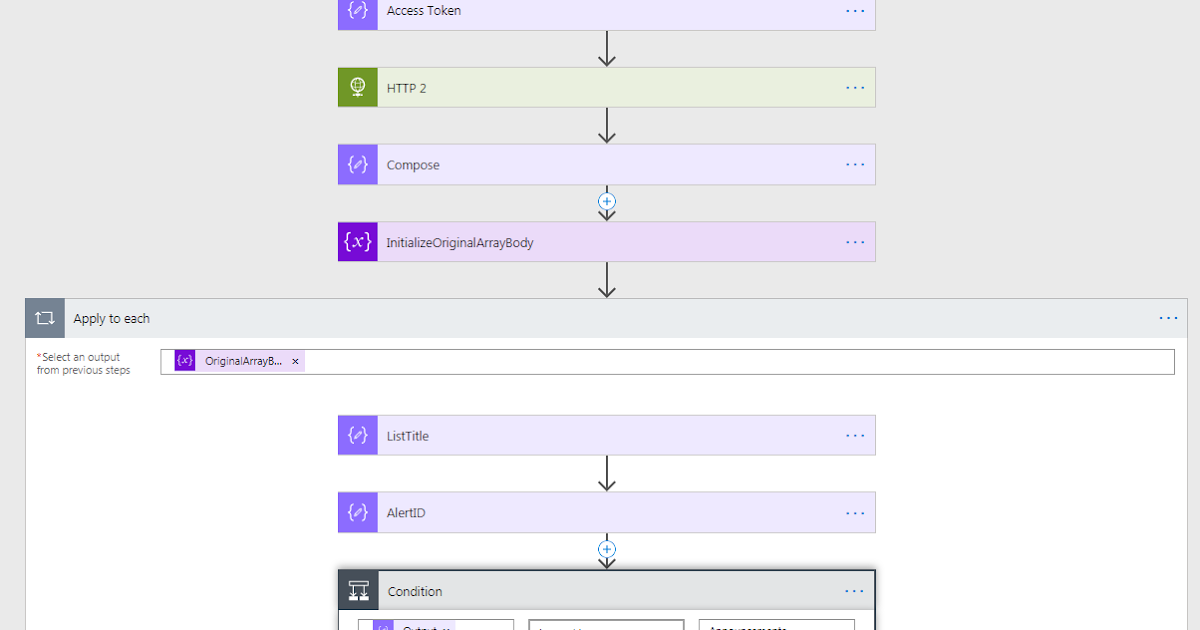
Task: Open the Condition ellipsis menu
Action: (x=855, y=590)
